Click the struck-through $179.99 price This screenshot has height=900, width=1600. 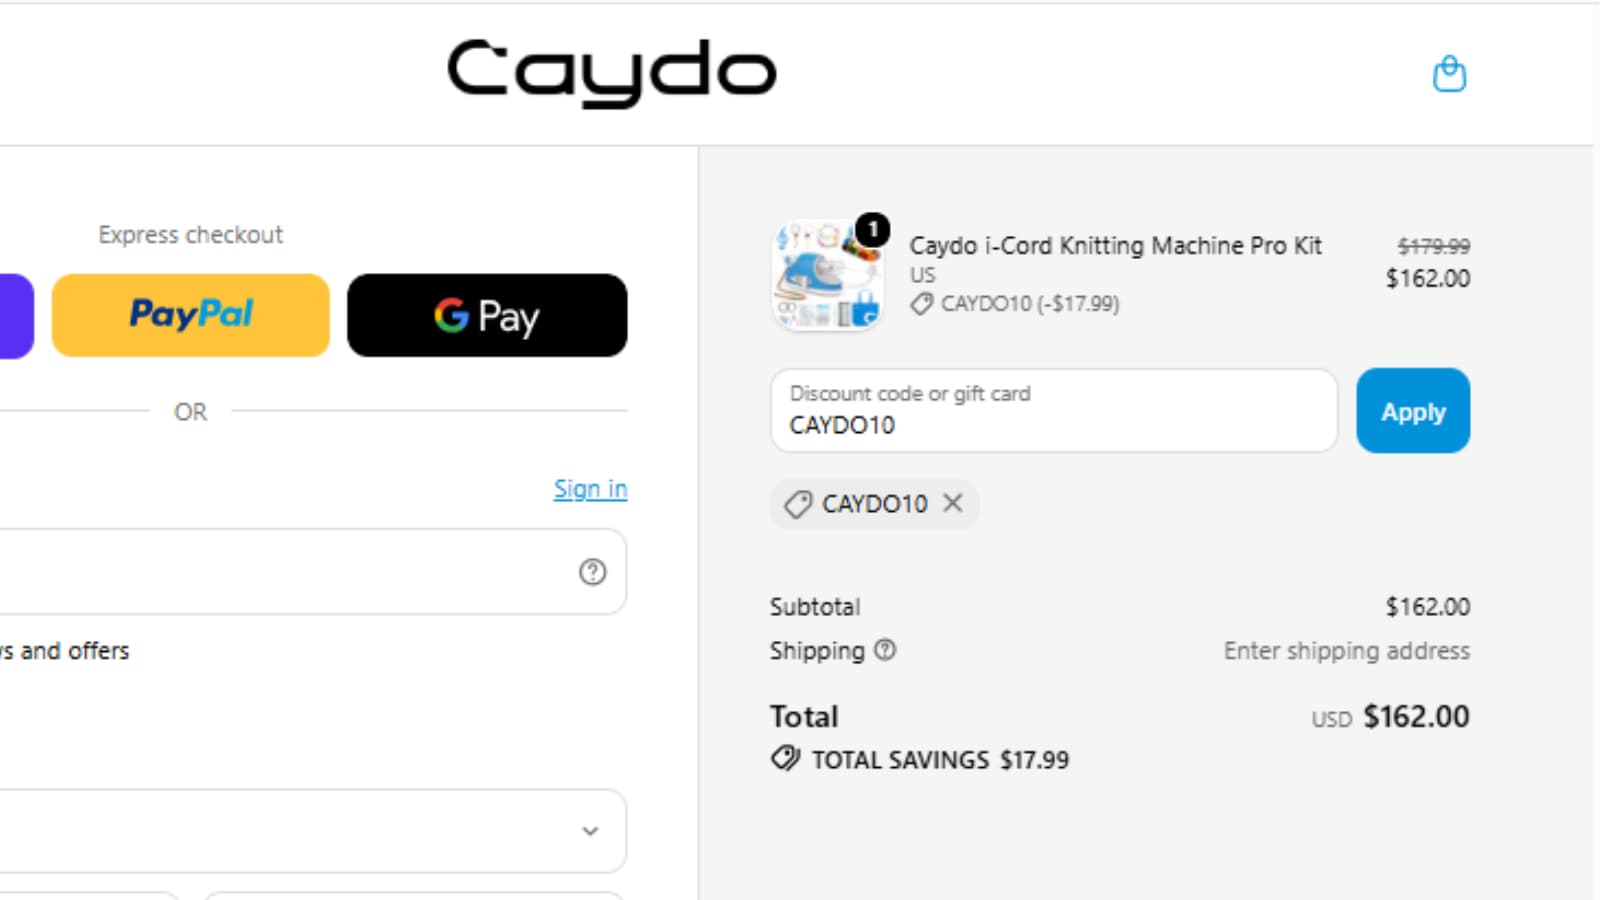1433,246
